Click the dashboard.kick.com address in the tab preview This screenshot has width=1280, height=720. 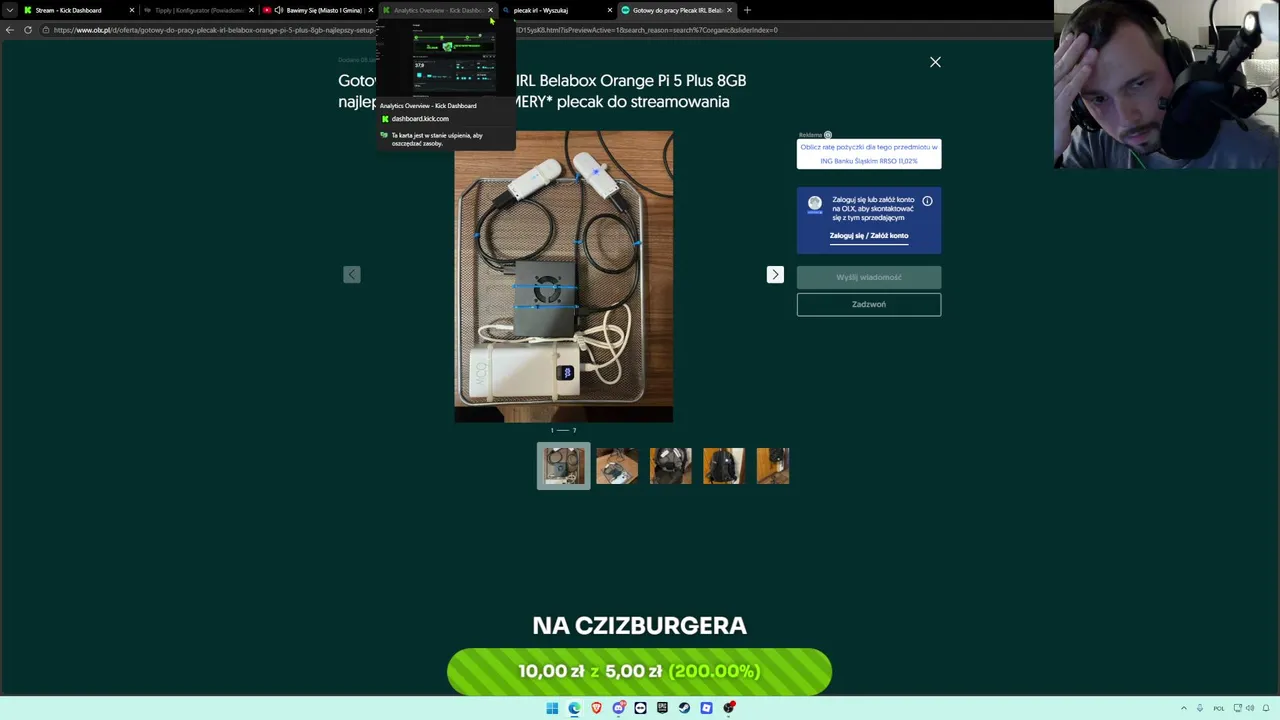pos(420,119)
